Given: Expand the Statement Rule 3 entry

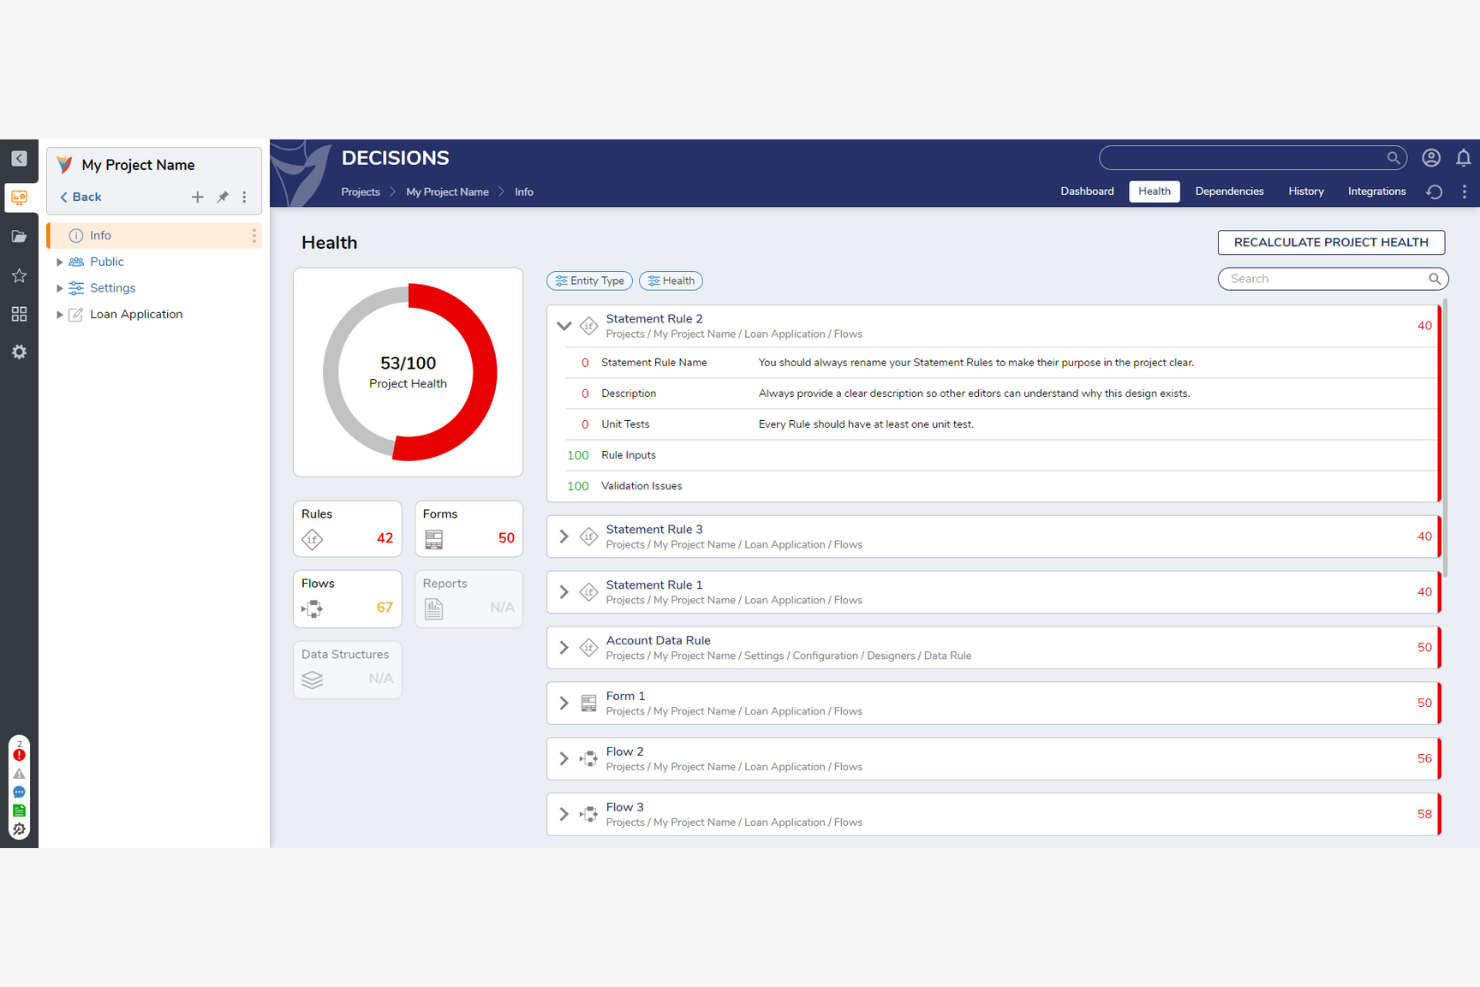Looking at the screenshot, I should pyautogui.click(x=564, y=536).
